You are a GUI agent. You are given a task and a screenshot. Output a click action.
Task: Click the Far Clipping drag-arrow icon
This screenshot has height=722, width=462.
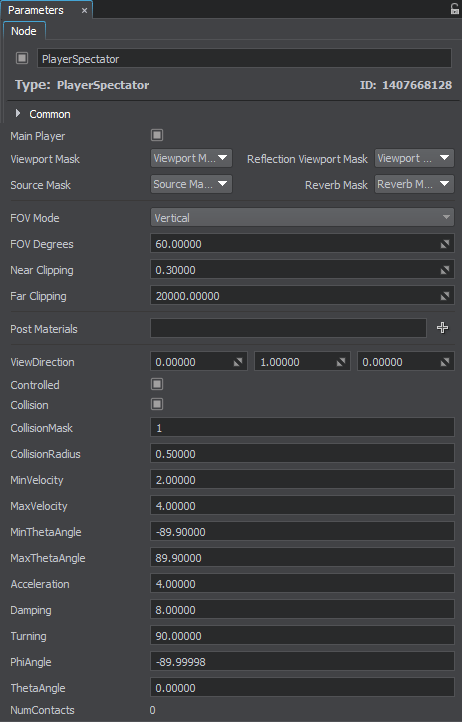(x=444, y=296)
